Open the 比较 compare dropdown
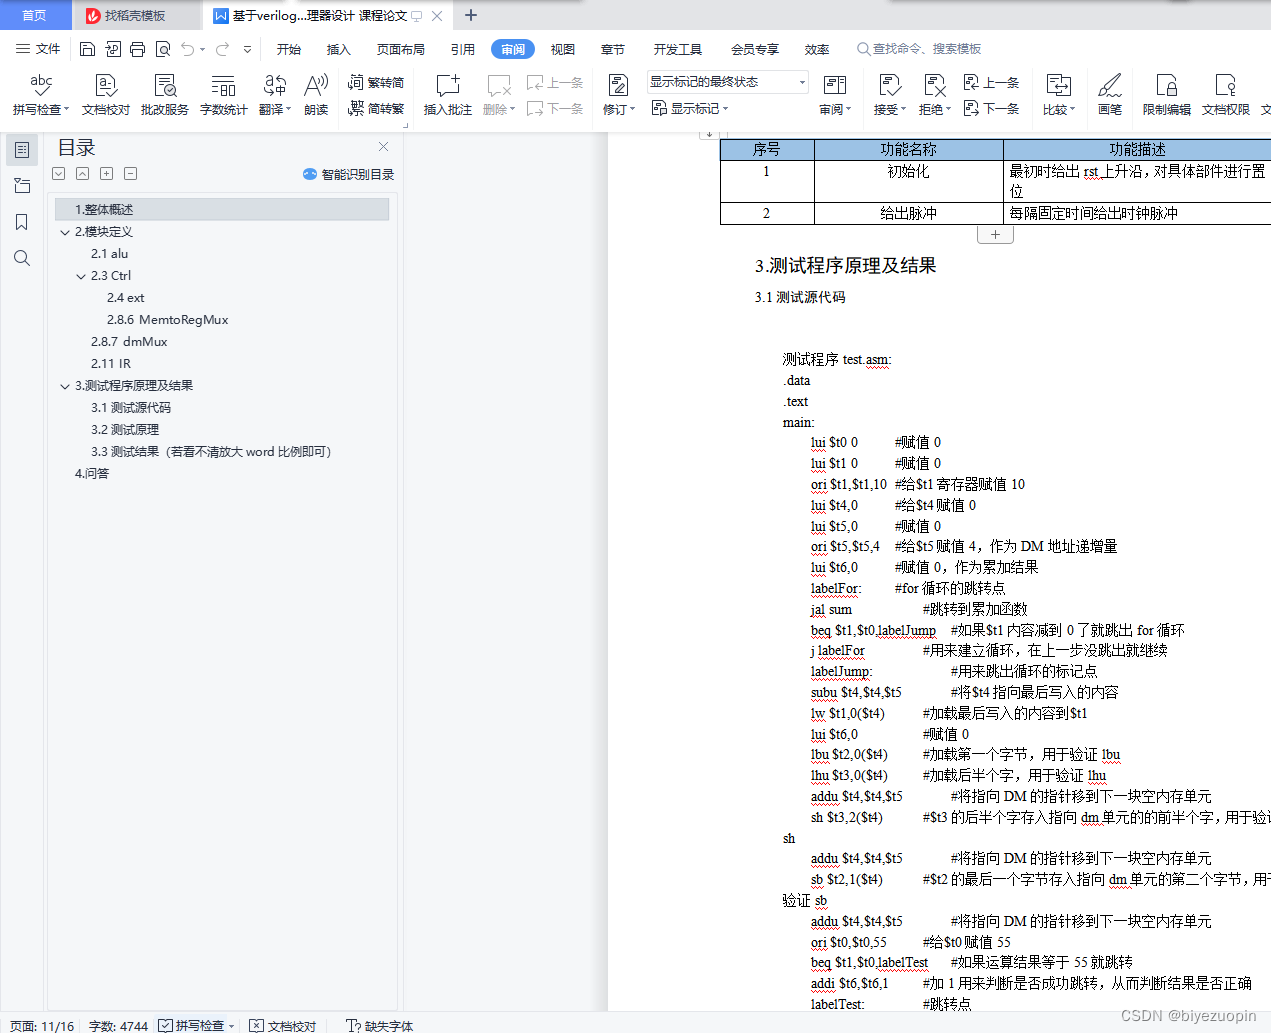Viewport: 1271px width, 1033px height. 1059,95
